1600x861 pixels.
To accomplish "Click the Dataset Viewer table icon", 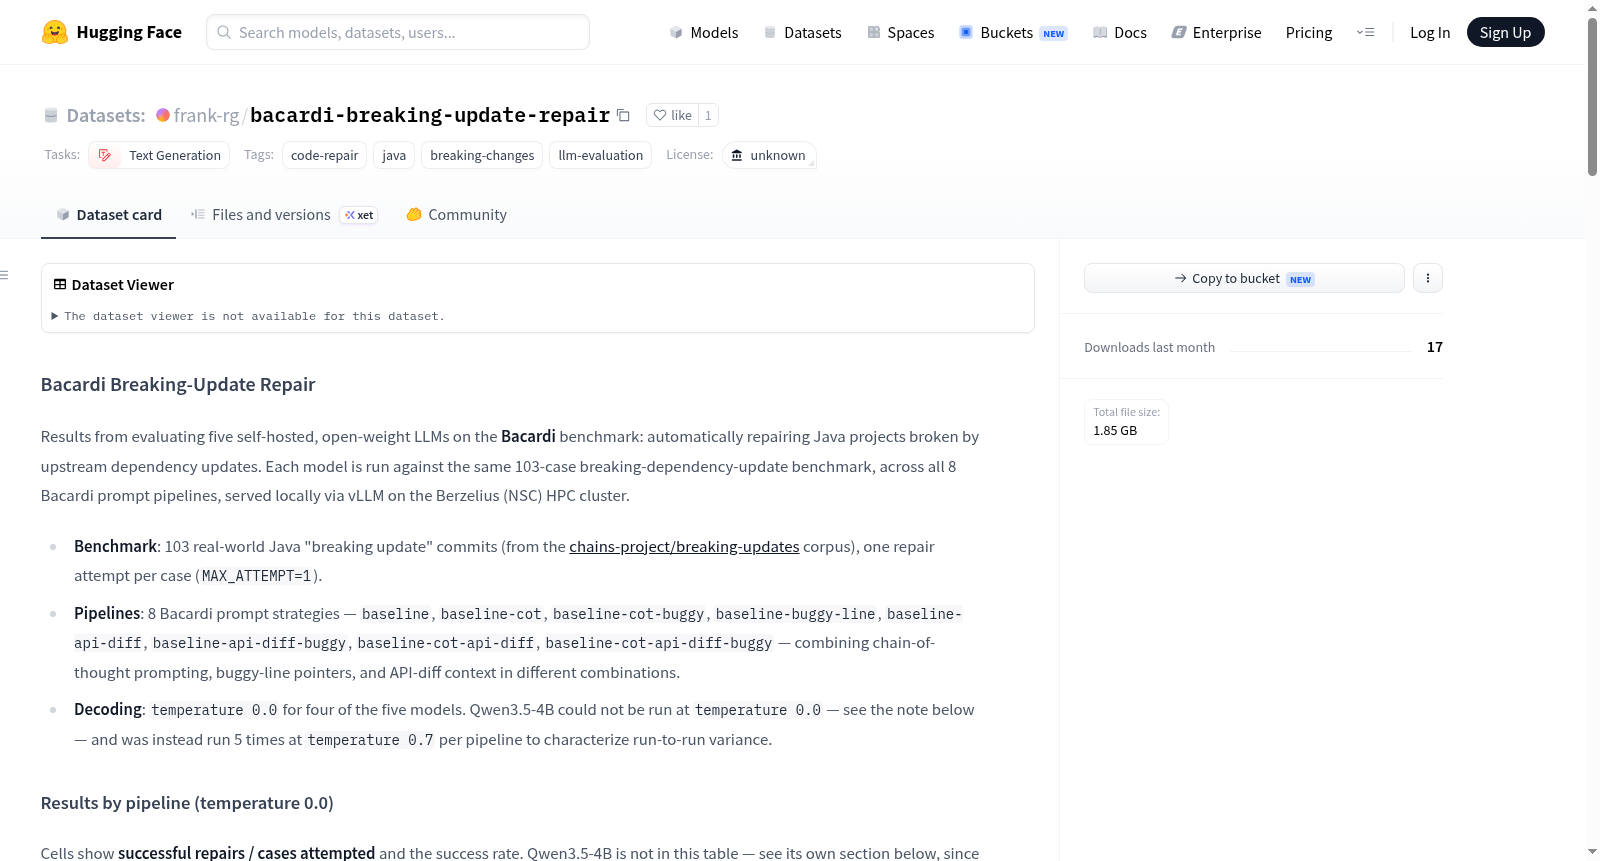I will (x=60, y=285).
